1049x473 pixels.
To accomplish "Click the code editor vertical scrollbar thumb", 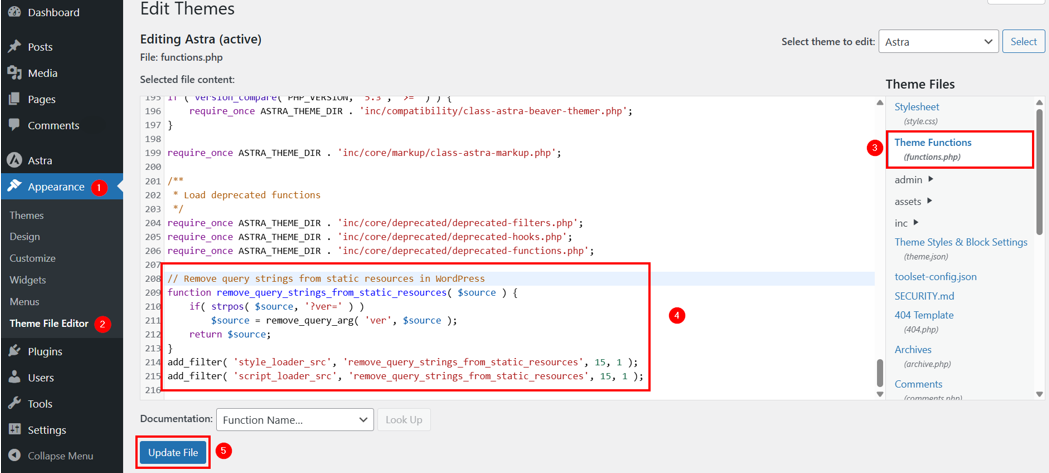I will pos(880,373).
